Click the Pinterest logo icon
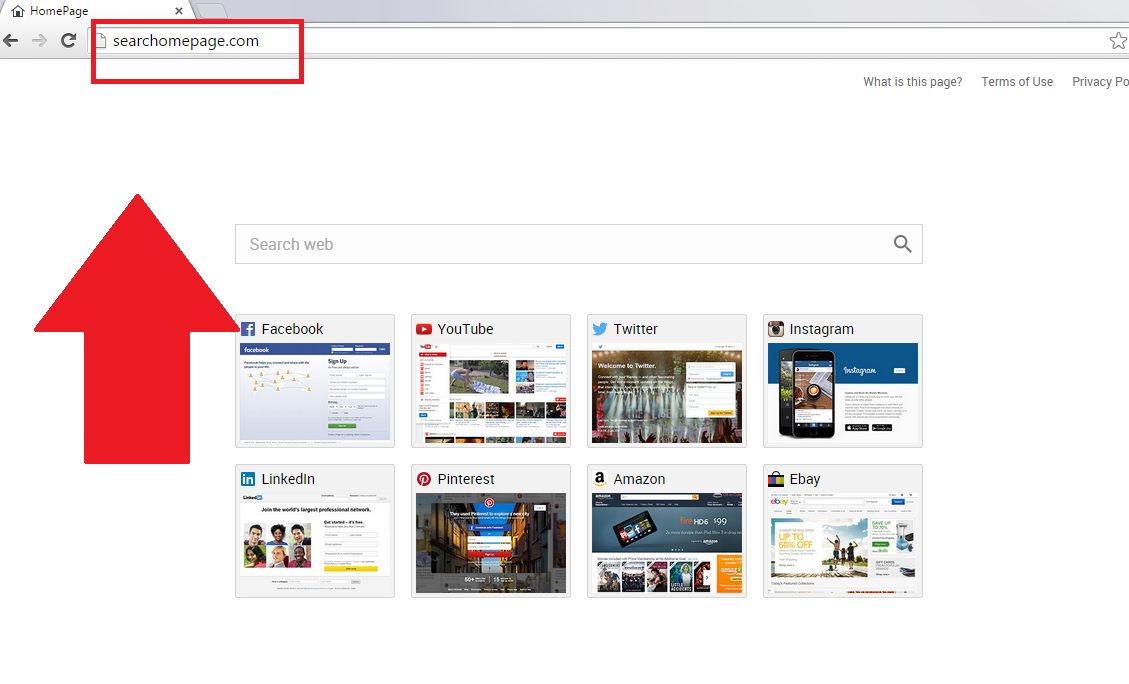Viewport: 1129px width, 684px height. (x=424, y=479)
